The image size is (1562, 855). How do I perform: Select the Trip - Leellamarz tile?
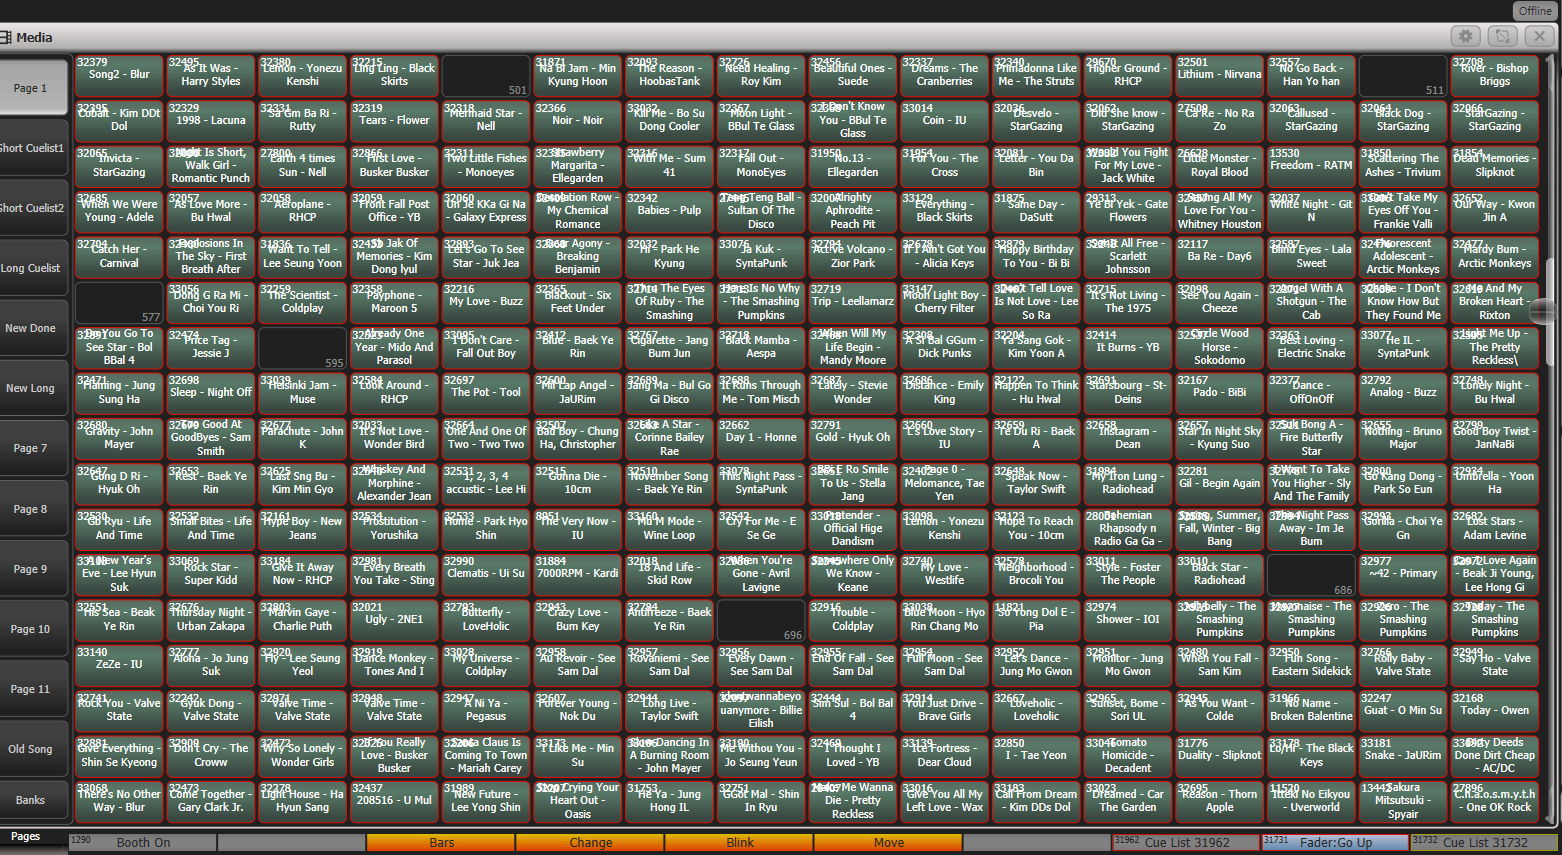point(852,303)
